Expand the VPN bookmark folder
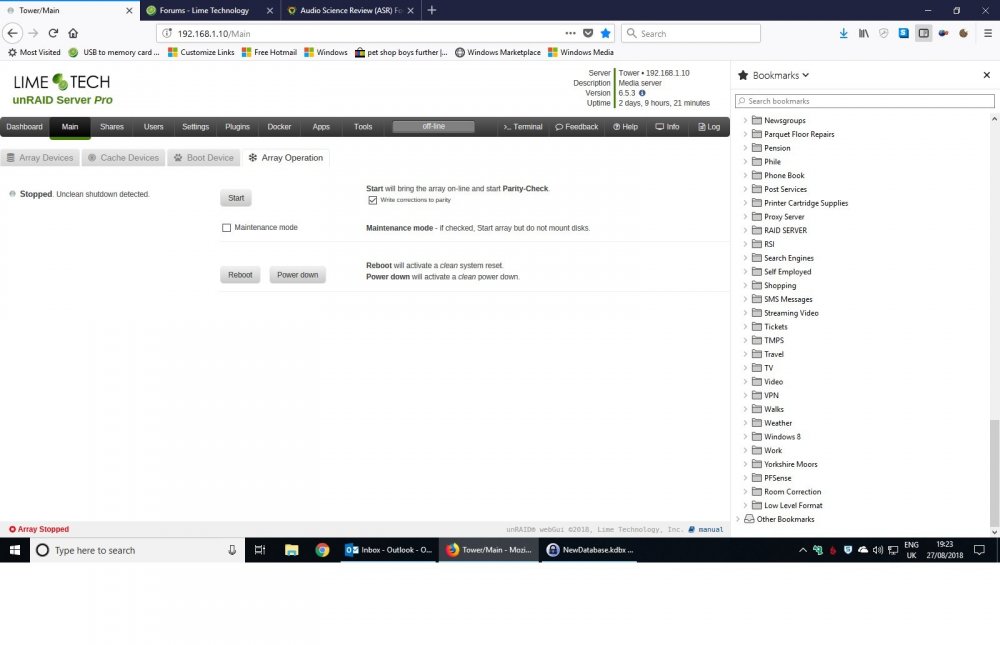 pyautogui.click(x=745, y=395)
